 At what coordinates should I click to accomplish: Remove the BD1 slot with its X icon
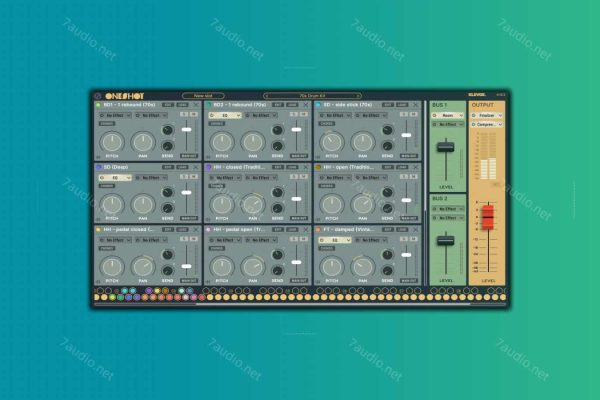pos(196,105)
